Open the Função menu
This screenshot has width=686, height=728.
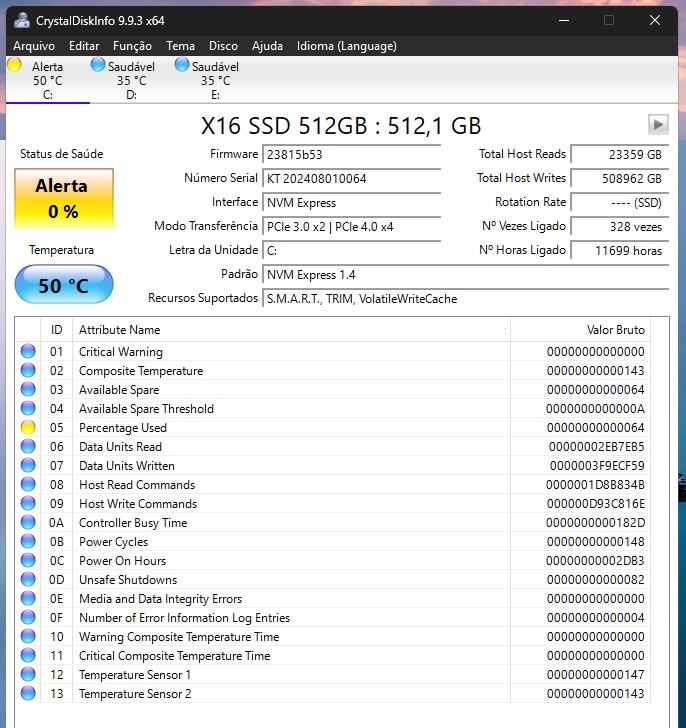point(132,46)
